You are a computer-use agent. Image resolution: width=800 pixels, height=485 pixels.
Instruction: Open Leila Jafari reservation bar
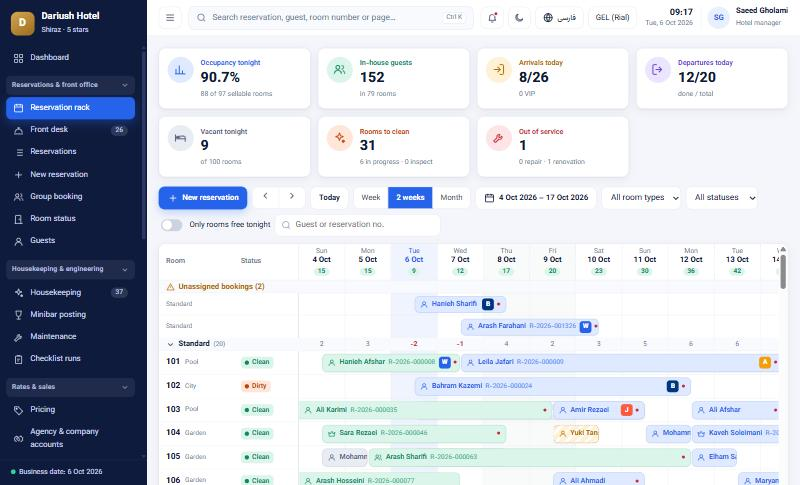tap(620, 362)
